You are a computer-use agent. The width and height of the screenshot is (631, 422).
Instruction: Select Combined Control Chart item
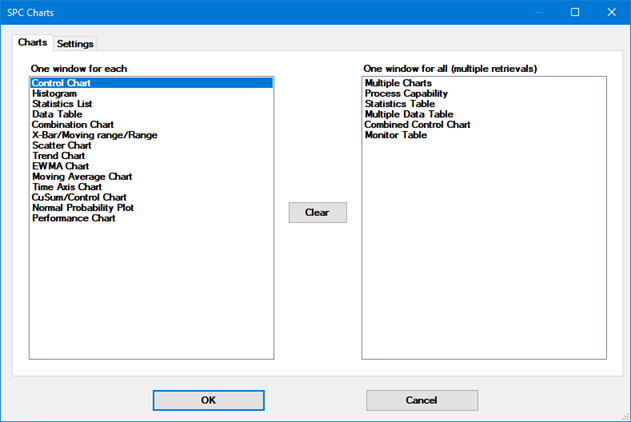coord(417,125)
